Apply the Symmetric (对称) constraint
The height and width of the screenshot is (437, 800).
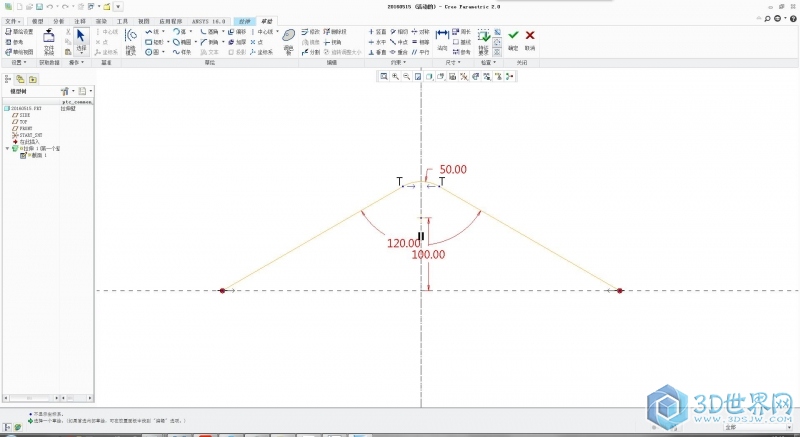click(421, 32)
